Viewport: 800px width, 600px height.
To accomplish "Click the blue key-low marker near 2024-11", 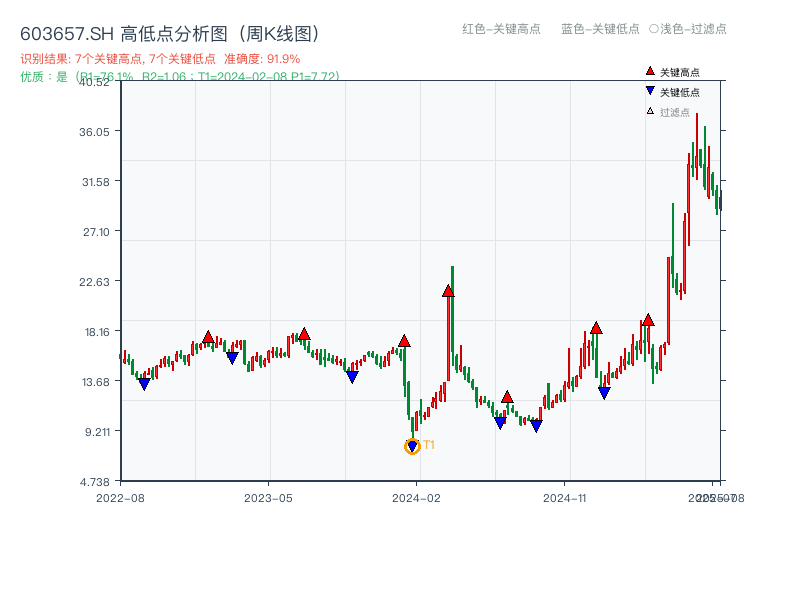I will pos(602,391).
